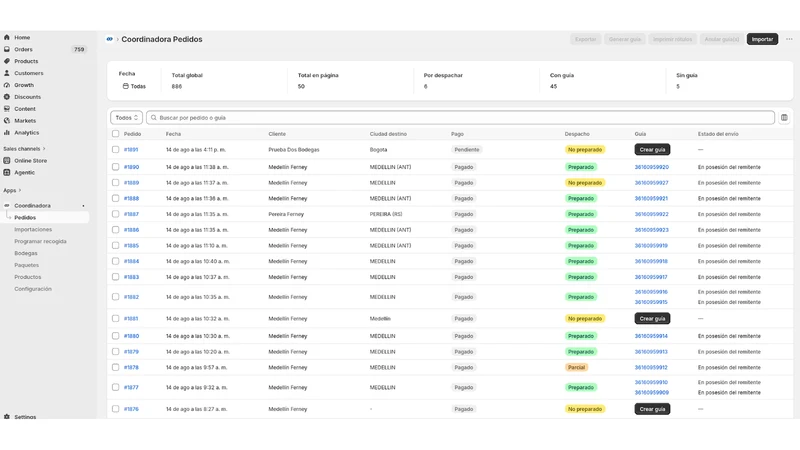Check the box for order #1889
This screenshot has height=450, width=800.
[x=115, y=183]
